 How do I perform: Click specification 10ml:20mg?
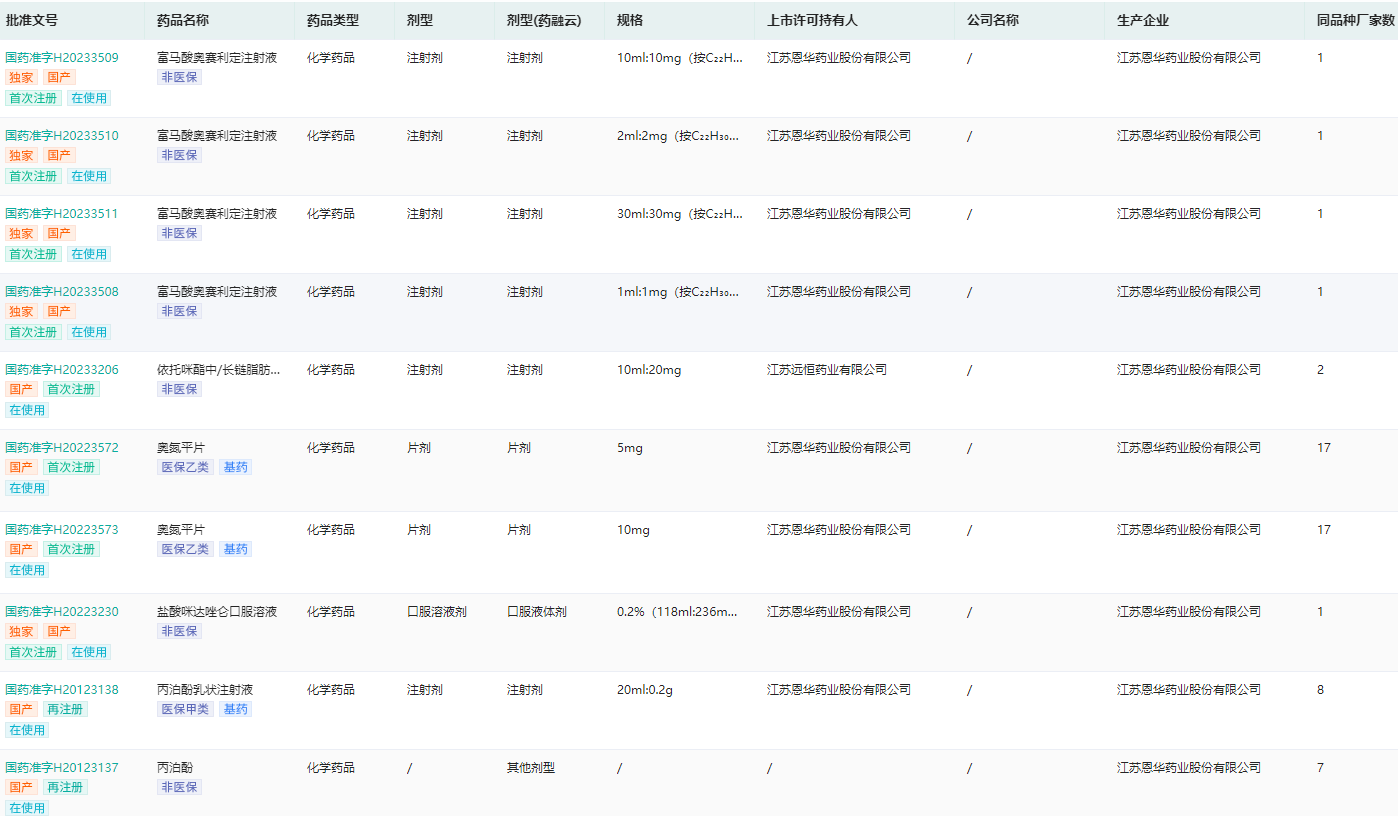[649, 370]
